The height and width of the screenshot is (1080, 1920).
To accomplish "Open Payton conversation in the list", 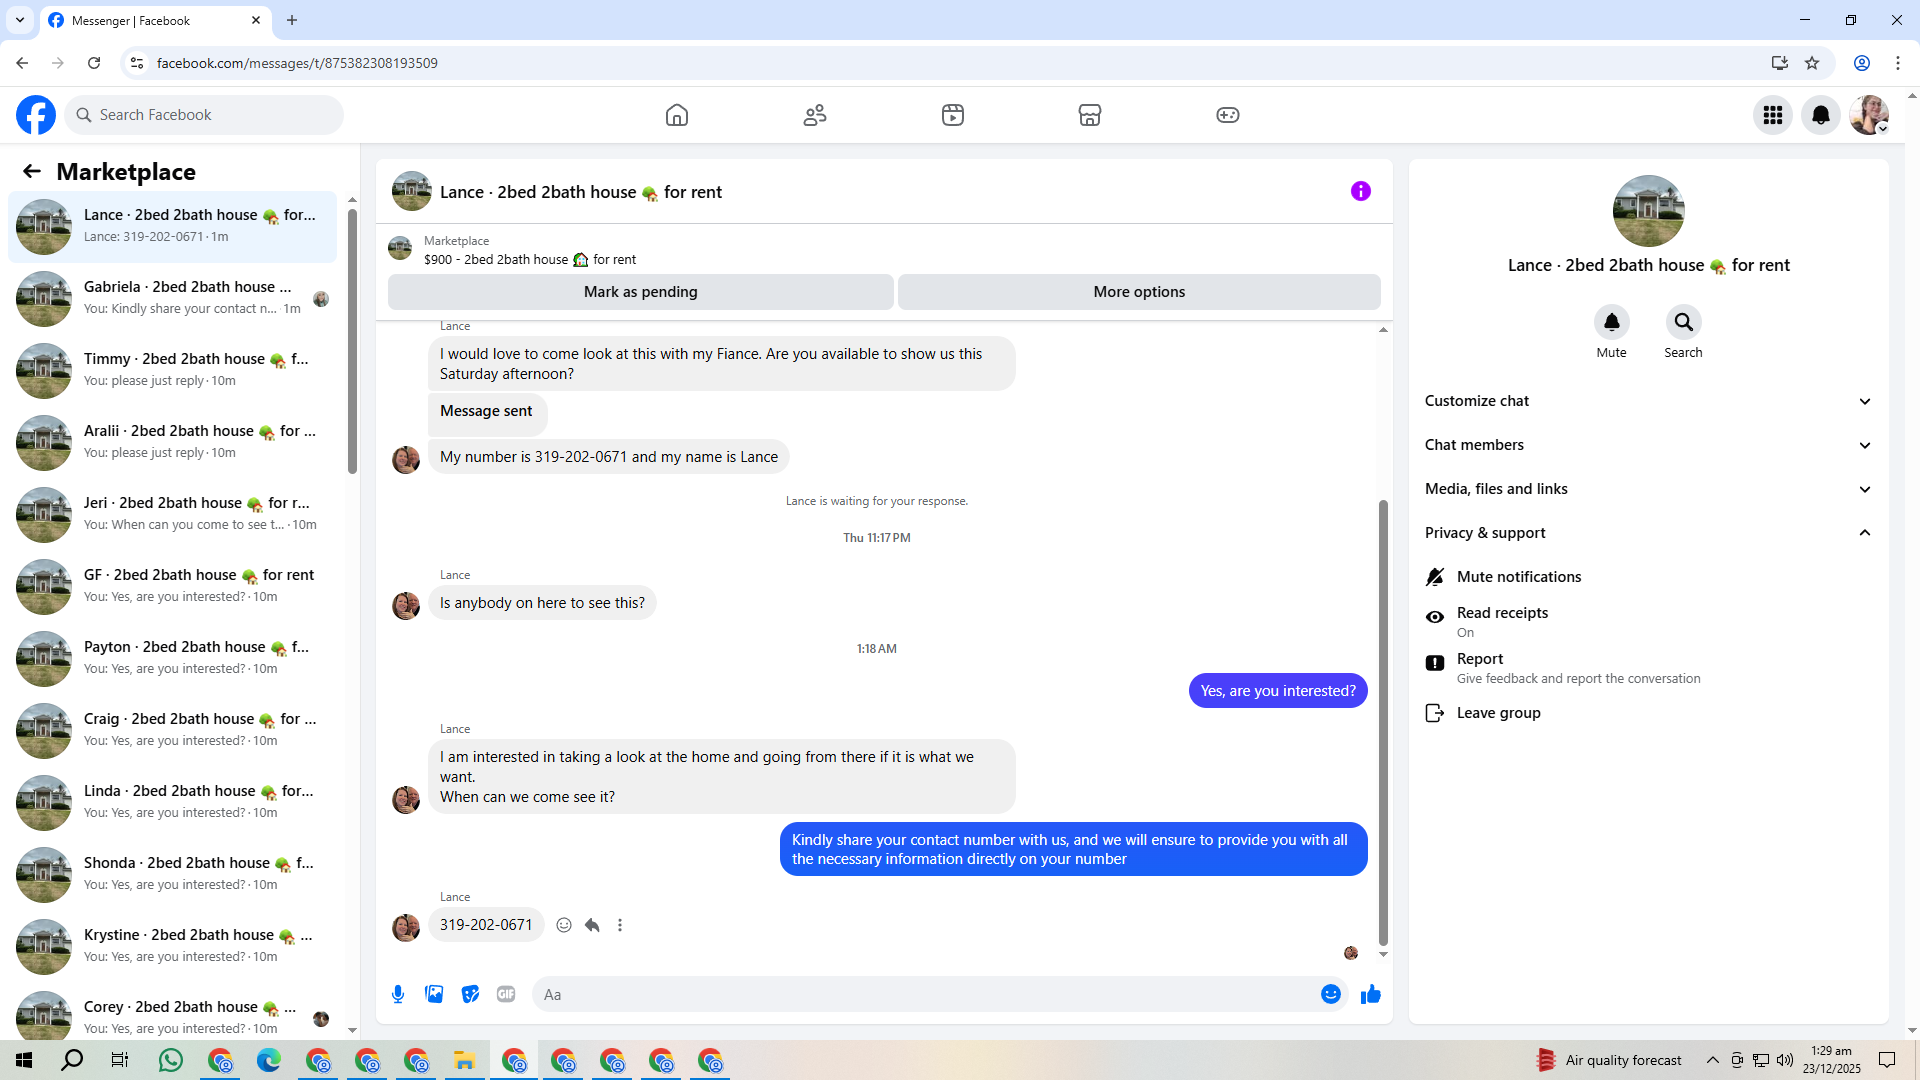I will coord(173,659).
